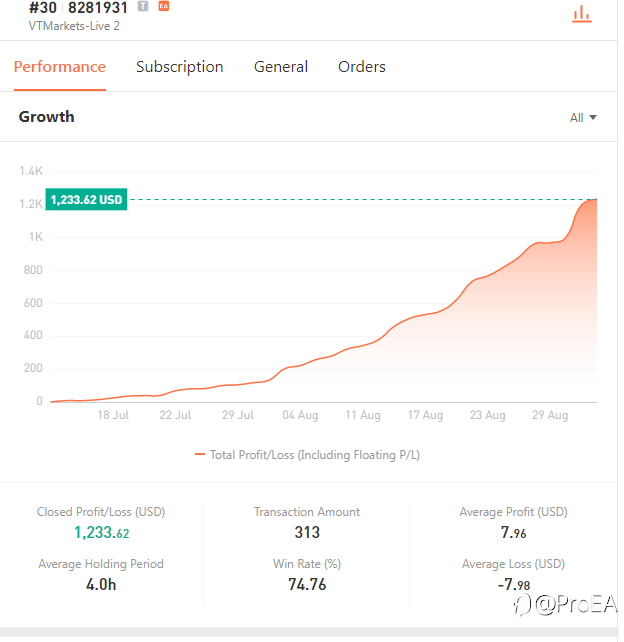The image size is (624, 642).
Task: Click the Win Rate value 74.76
Action: click(x=307, y=584)
